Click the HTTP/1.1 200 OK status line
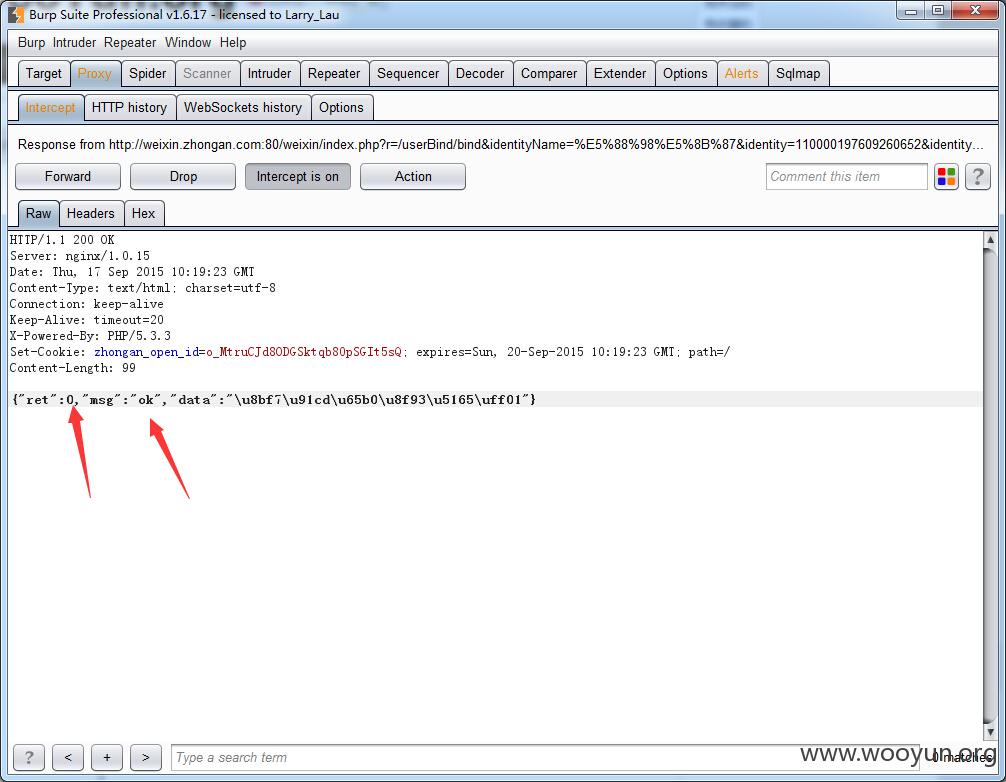Screen dimensions: 1006x782 coord(62,240)
